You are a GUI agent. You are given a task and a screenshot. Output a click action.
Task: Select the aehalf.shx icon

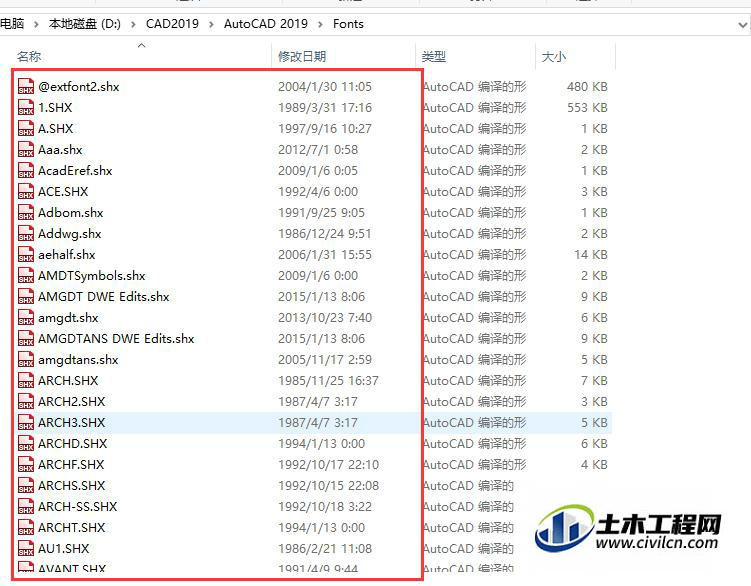[x=26, y=254]
